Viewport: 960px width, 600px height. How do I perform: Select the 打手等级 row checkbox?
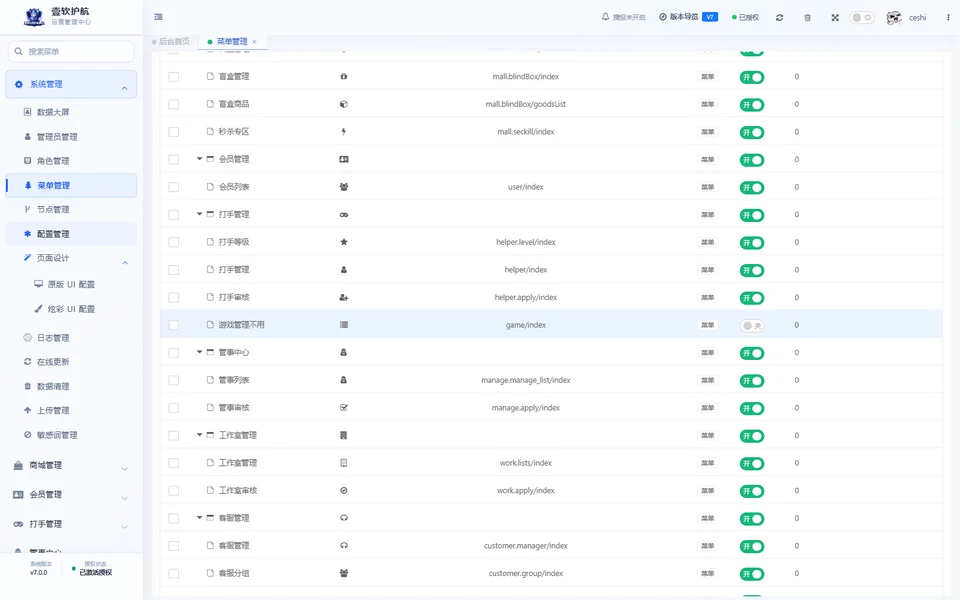click(174, 242)
